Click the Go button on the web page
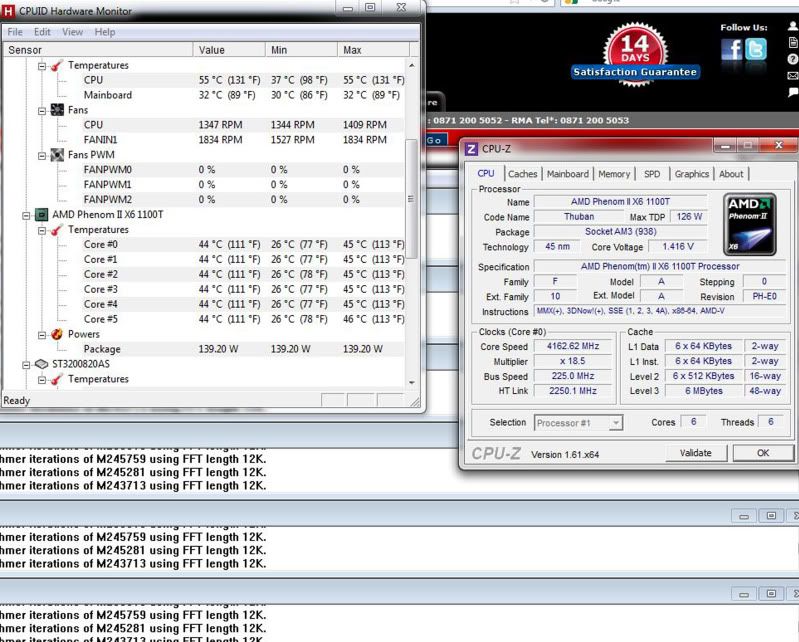Image resolution: width=799 pixels, height=642 pixels. click(436, 140)
